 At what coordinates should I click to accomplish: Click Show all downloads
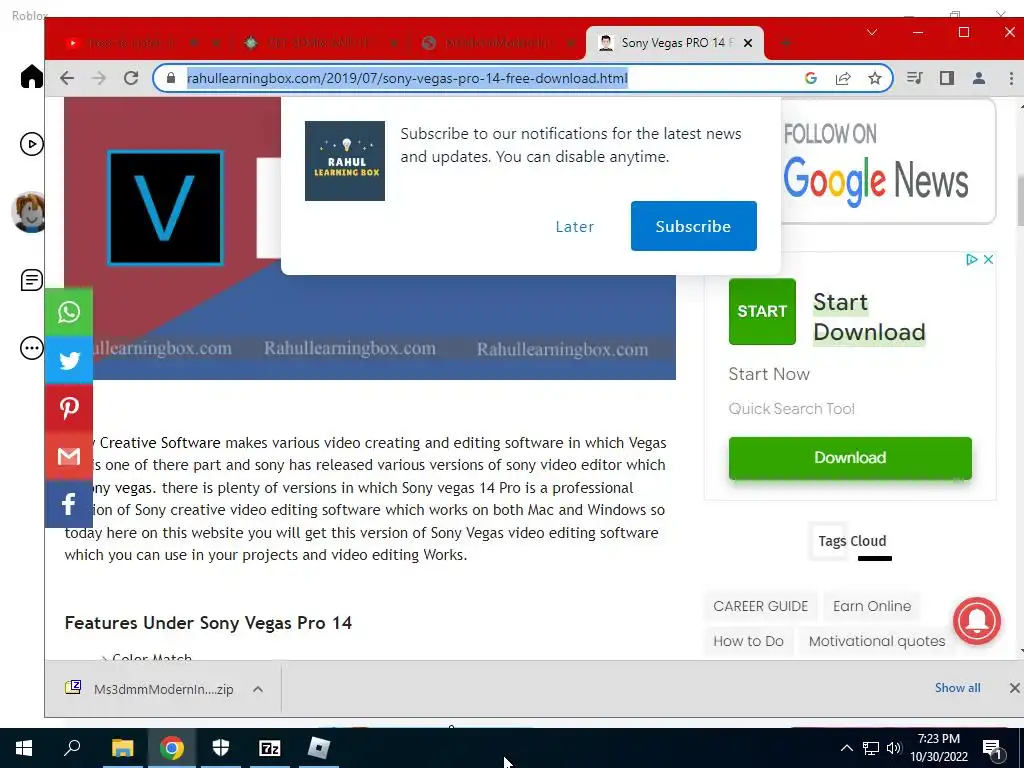pyautogui.click(x=957, y=688)
